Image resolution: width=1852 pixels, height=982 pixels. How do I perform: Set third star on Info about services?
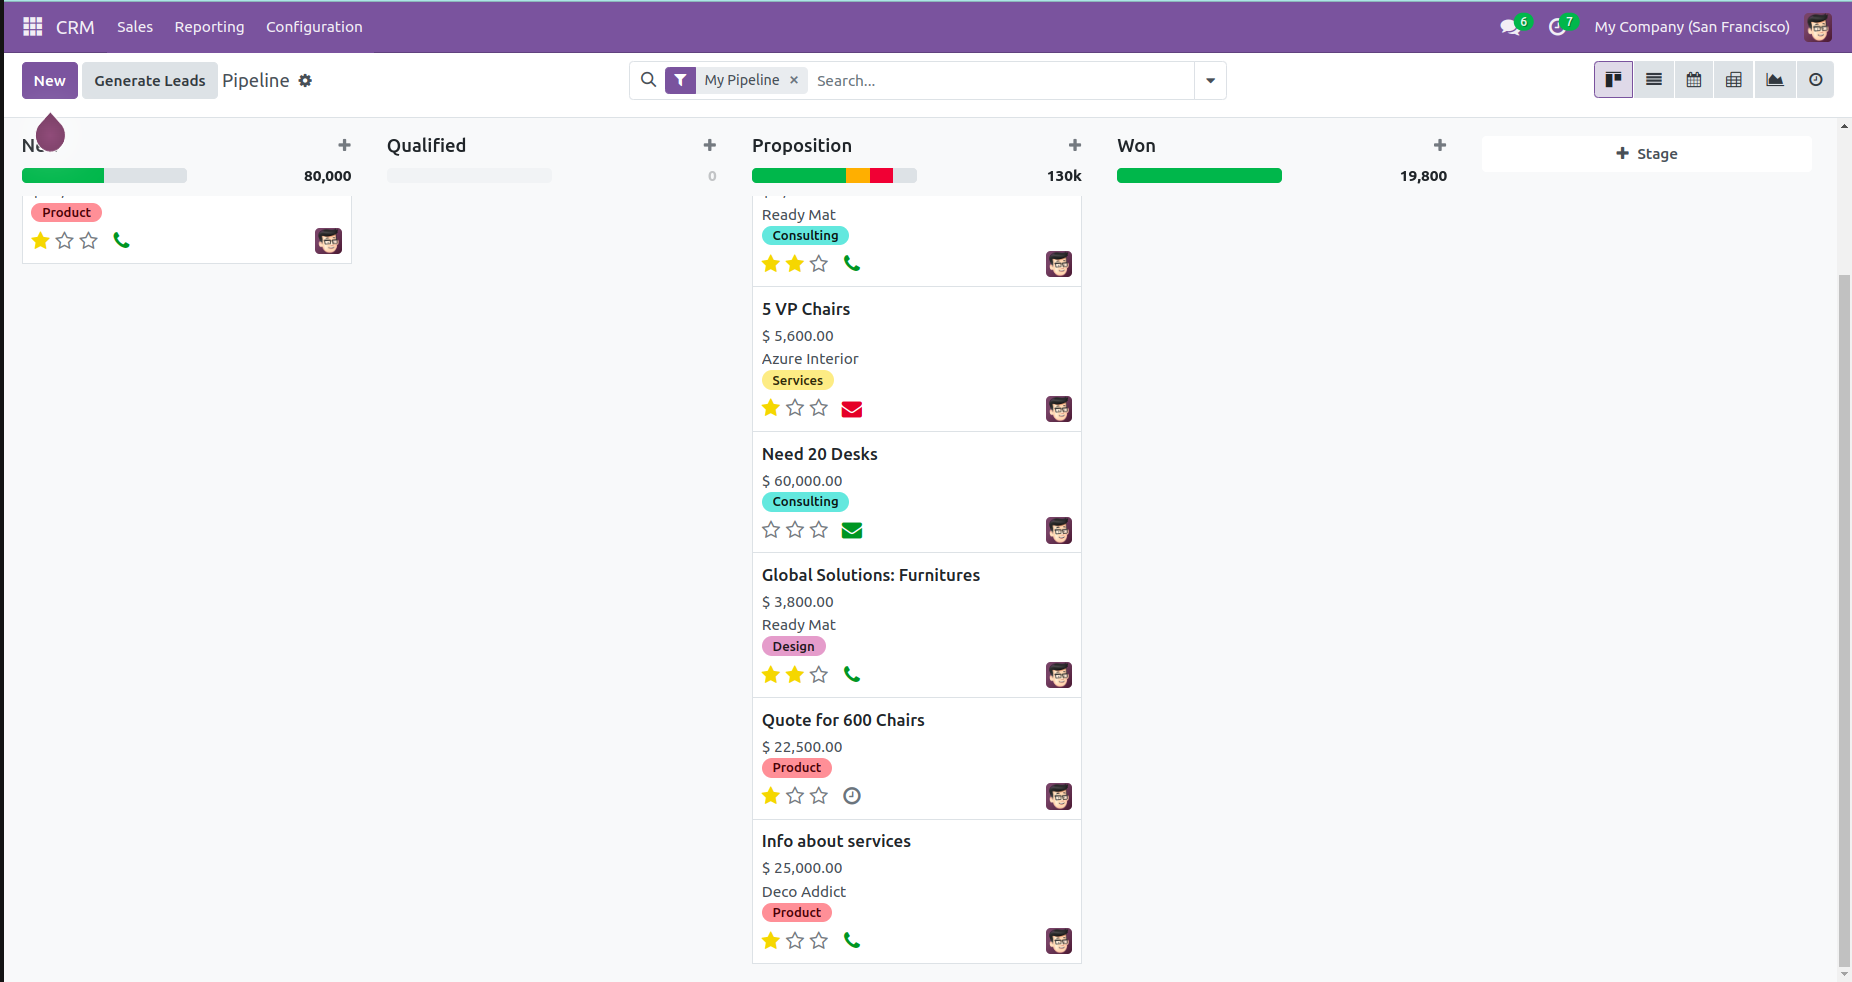tap(819, 940)
